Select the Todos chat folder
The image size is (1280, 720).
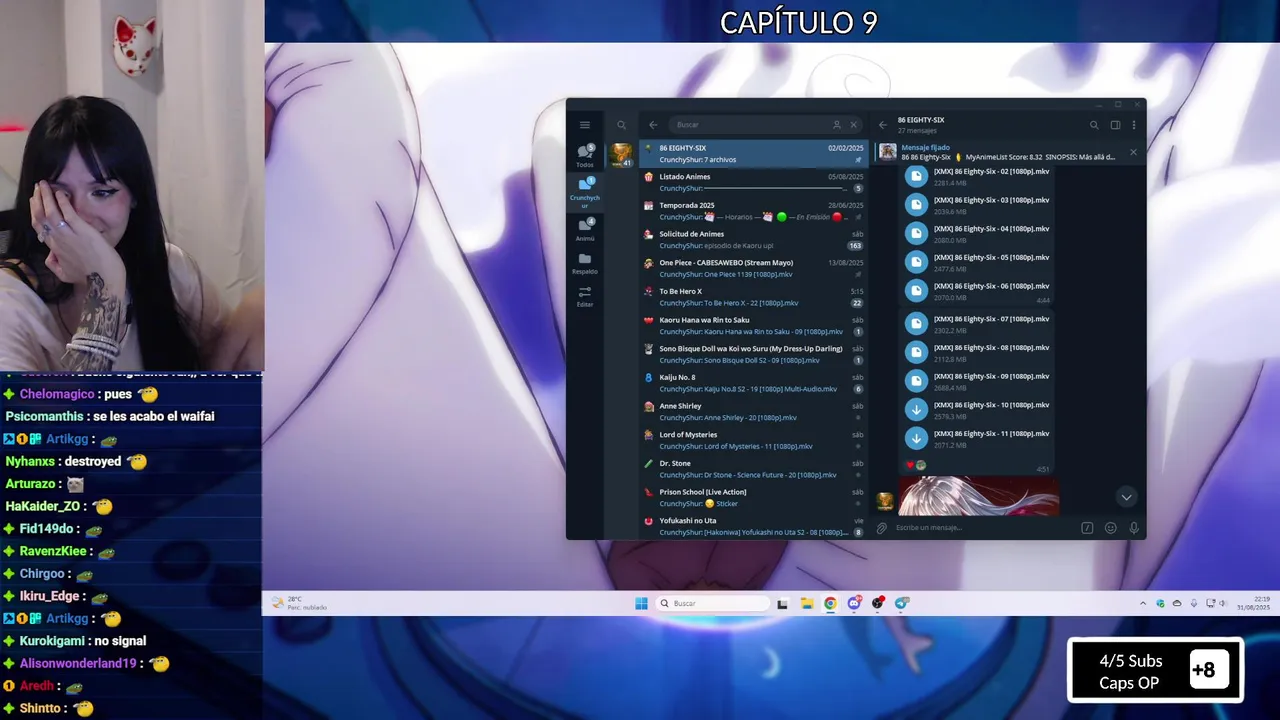click(x=585, y=155)
